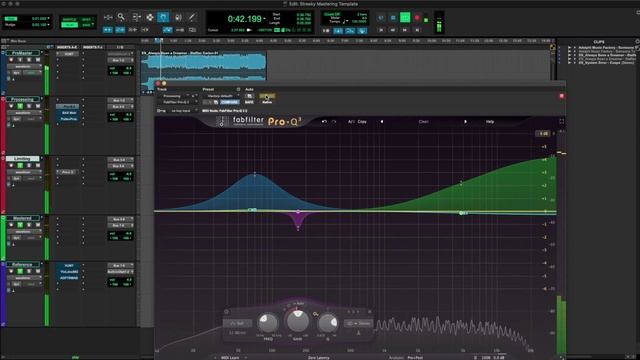Toggle the plugin BYPASS button
Screen dimensions: 640x360
(x=267, y=96)
